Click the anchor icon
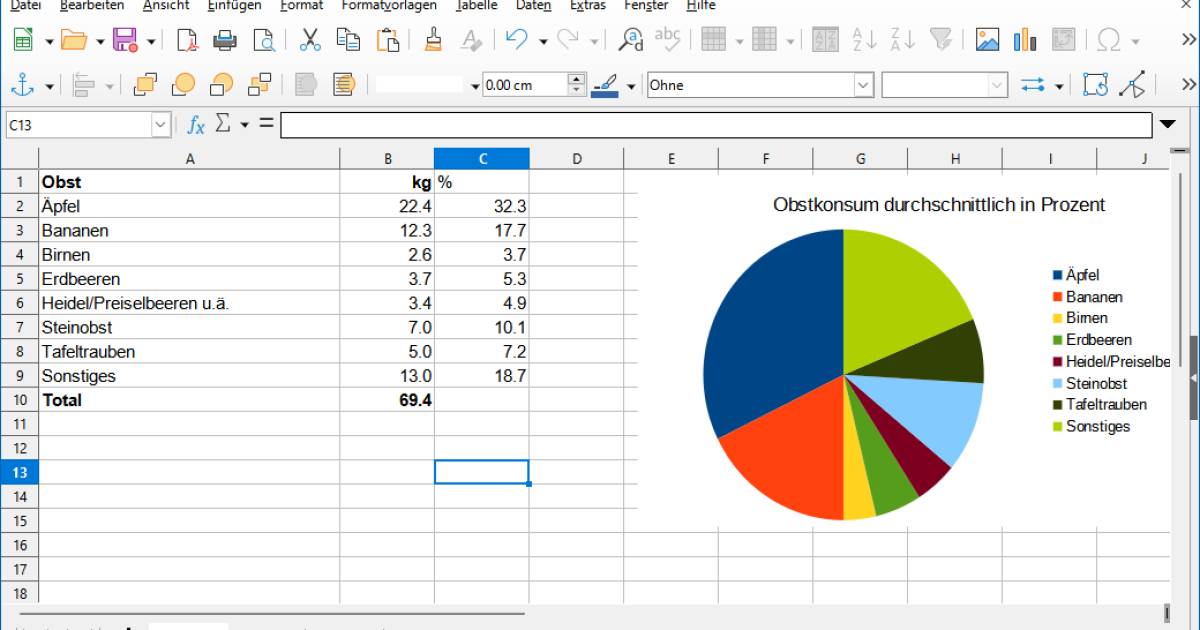 [22, 85]
